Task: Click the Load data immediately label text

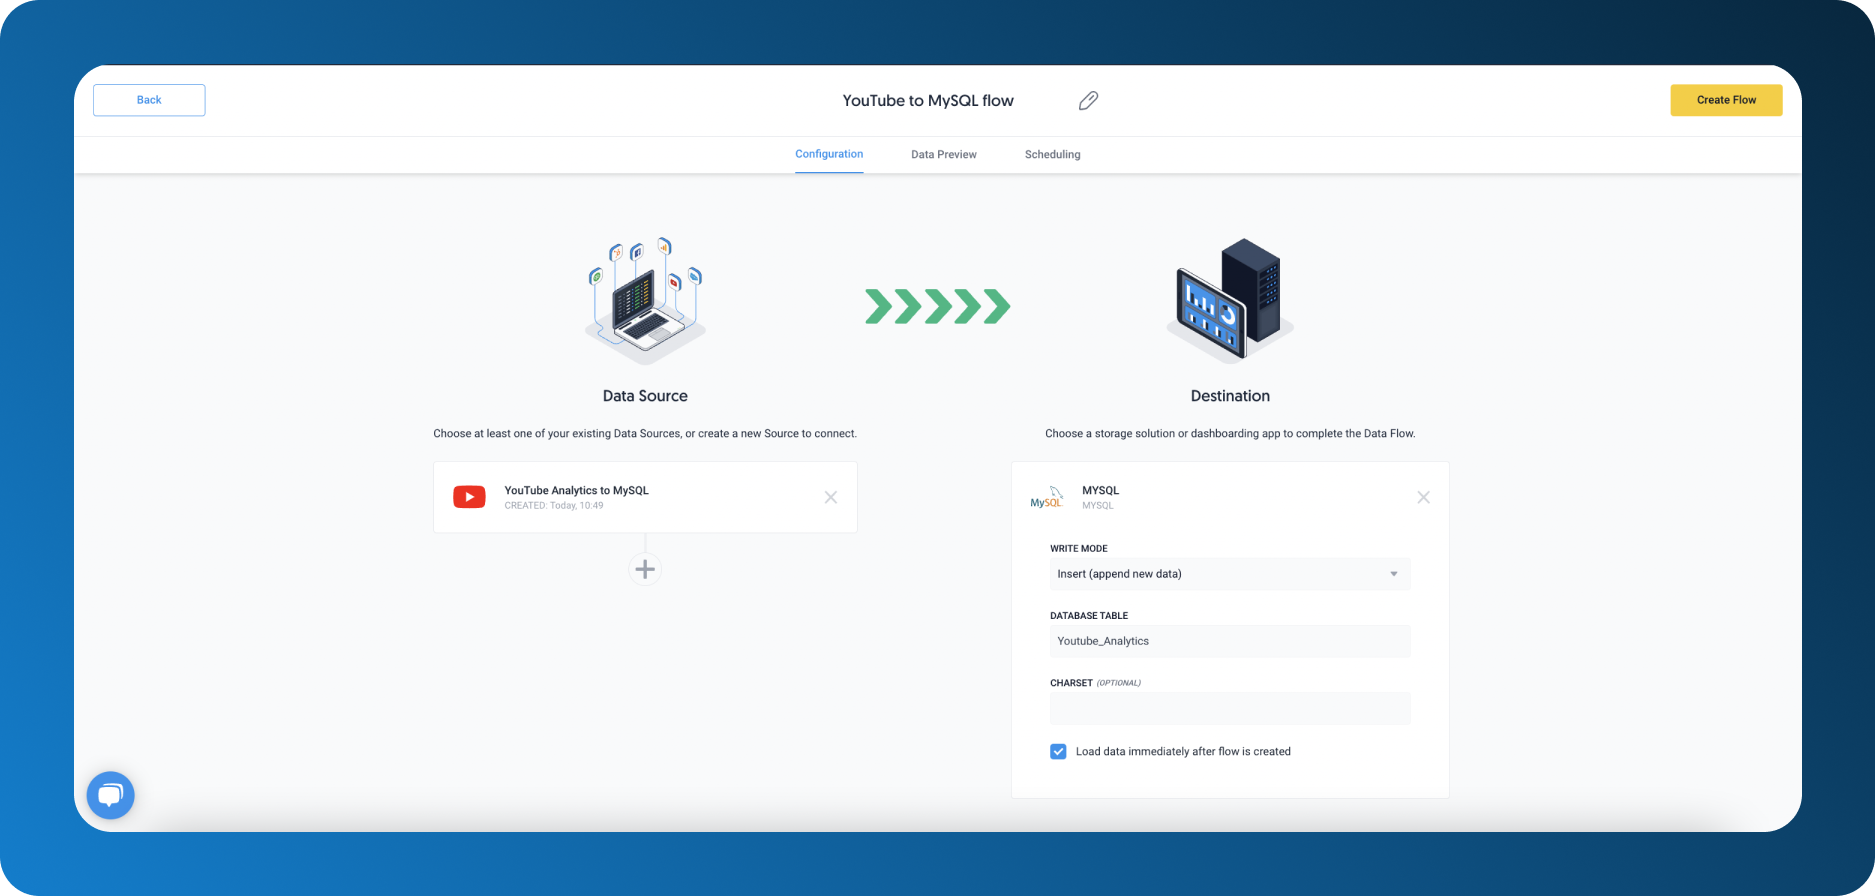Action: click(1183, 752)
